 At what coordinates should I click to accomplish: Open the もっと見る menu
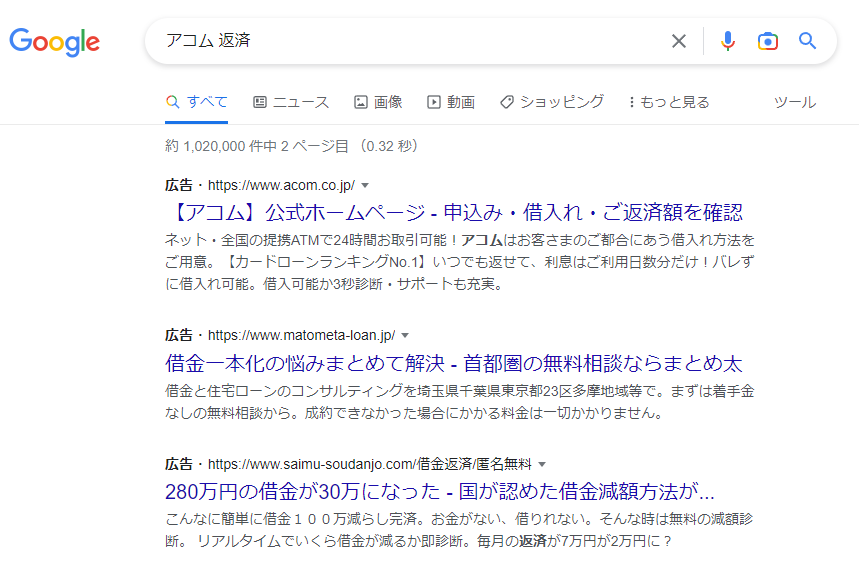[669, 102]
